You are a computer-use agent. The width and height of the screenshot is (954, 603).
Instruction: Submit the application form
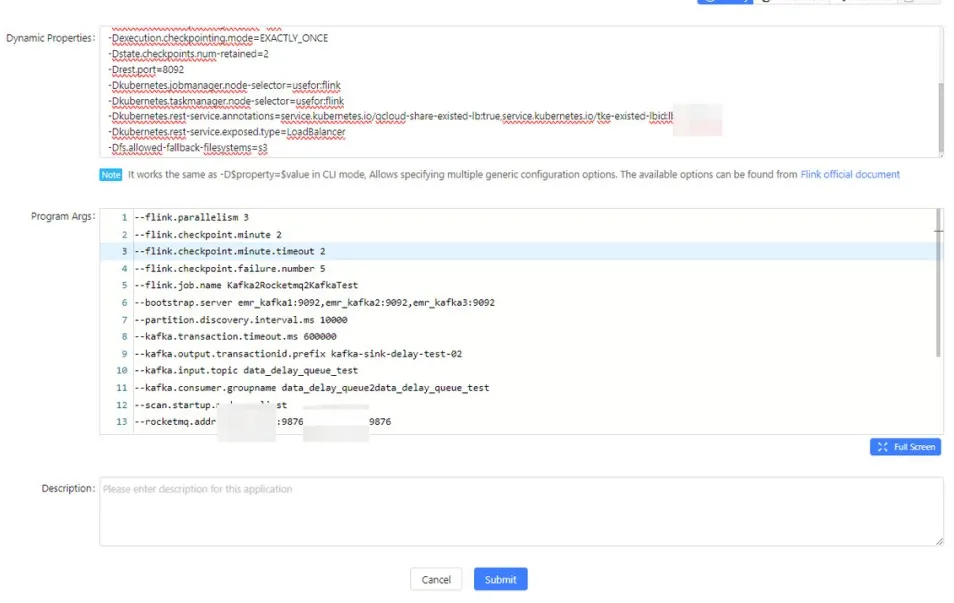click(x=500, y=580)
